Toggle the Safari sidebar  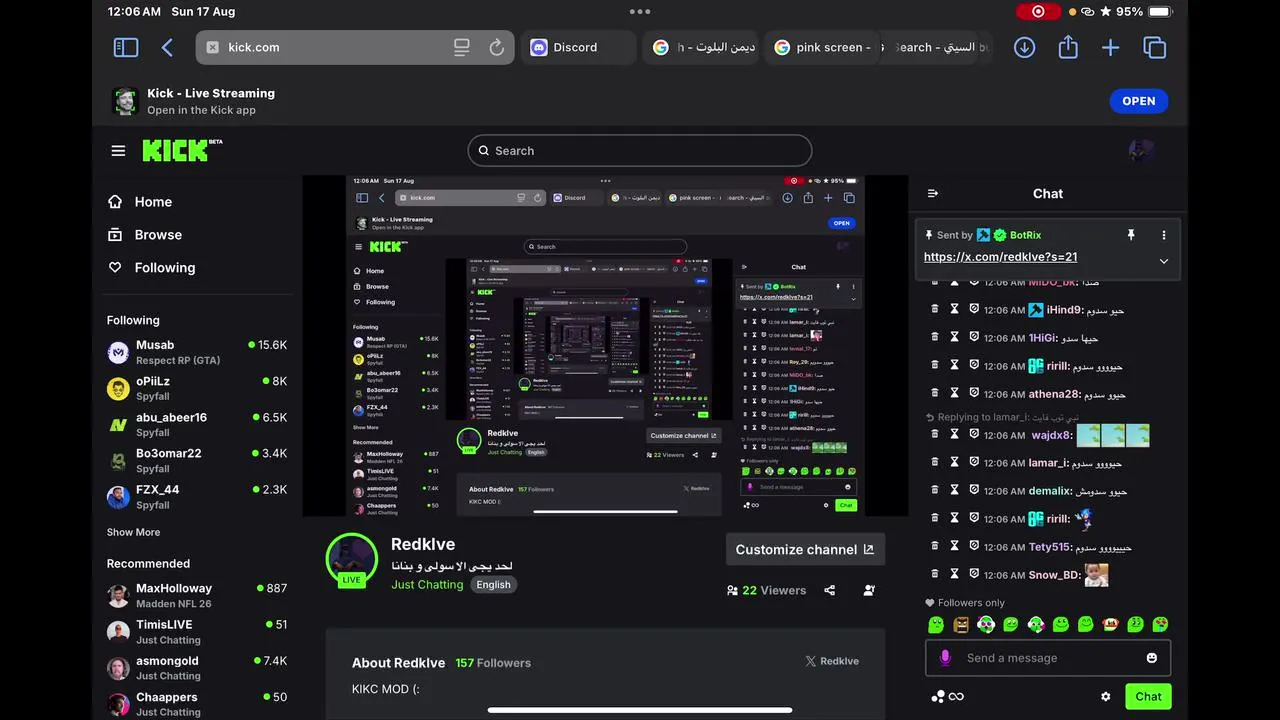click(126, 47)
